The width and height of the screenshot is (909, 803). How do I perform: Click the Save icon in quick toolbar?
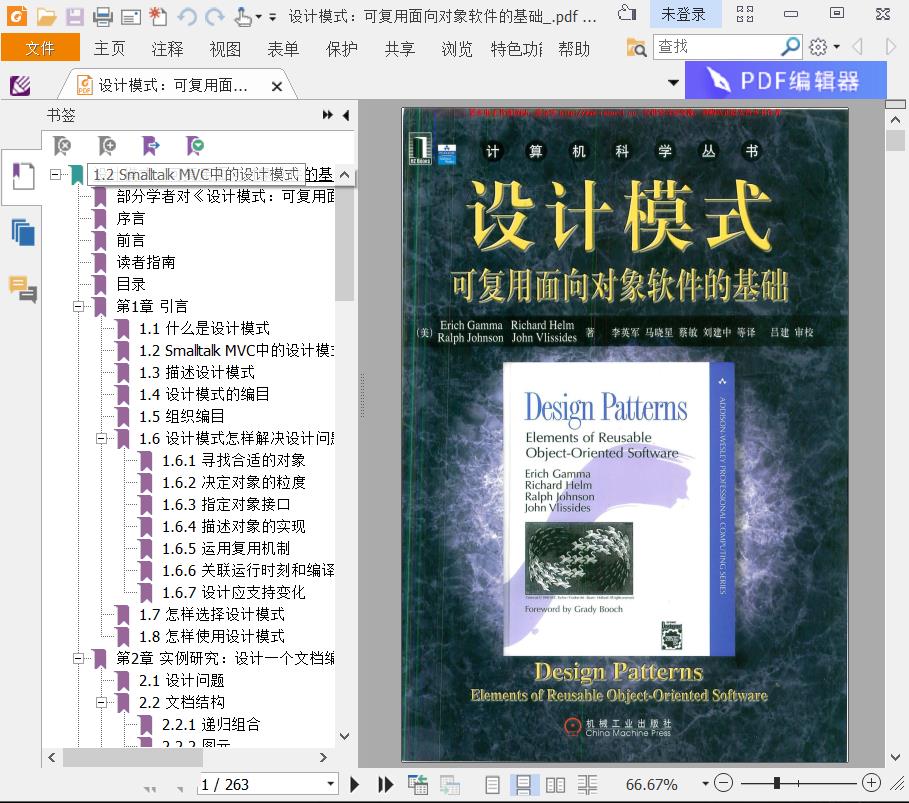click(74, 16)
